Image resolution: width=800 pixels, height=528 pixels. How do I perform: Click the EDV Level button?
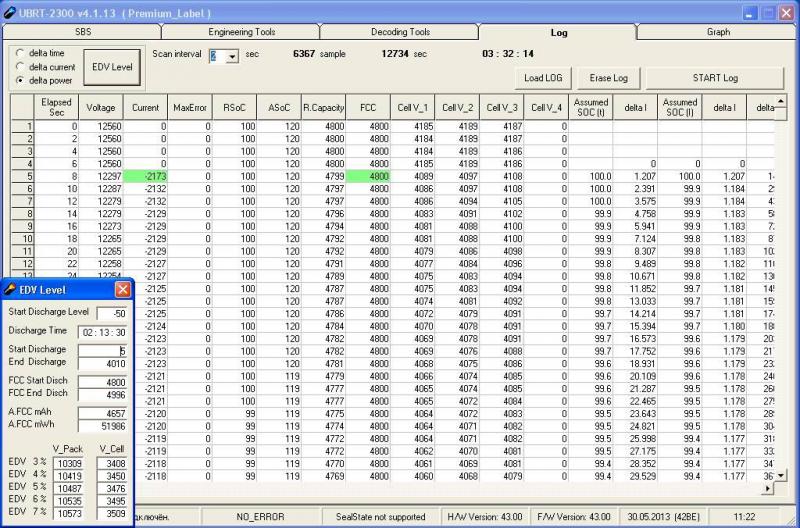pos(112,67)
